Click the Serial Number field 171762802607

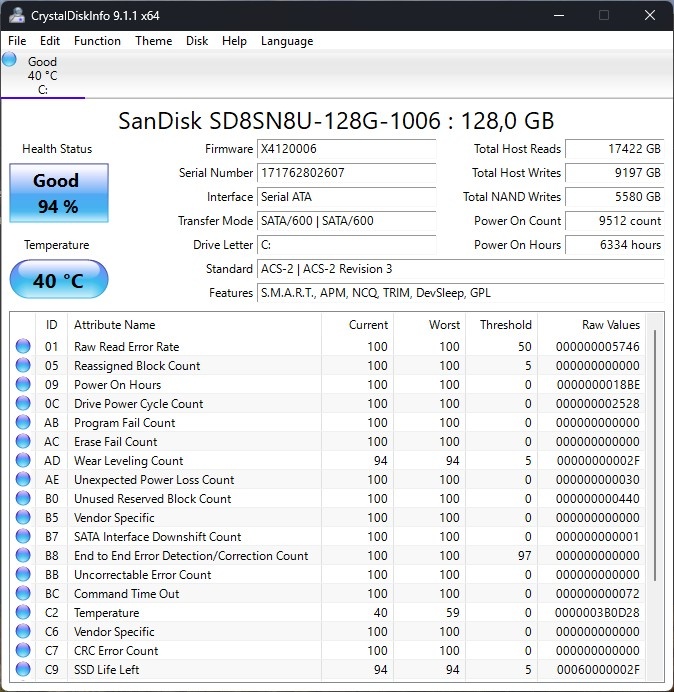coord(346,173)
